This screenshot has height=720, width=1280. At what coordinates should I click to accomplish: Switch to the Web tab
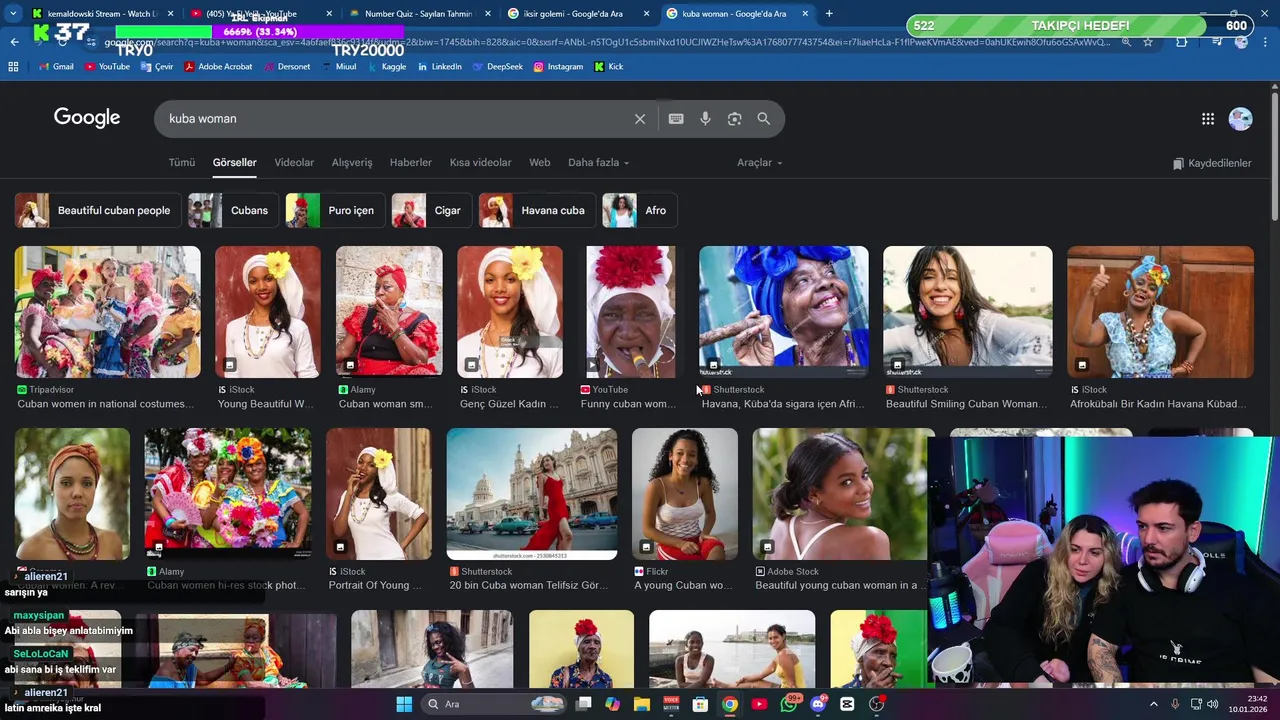click(x=540, y=162)
